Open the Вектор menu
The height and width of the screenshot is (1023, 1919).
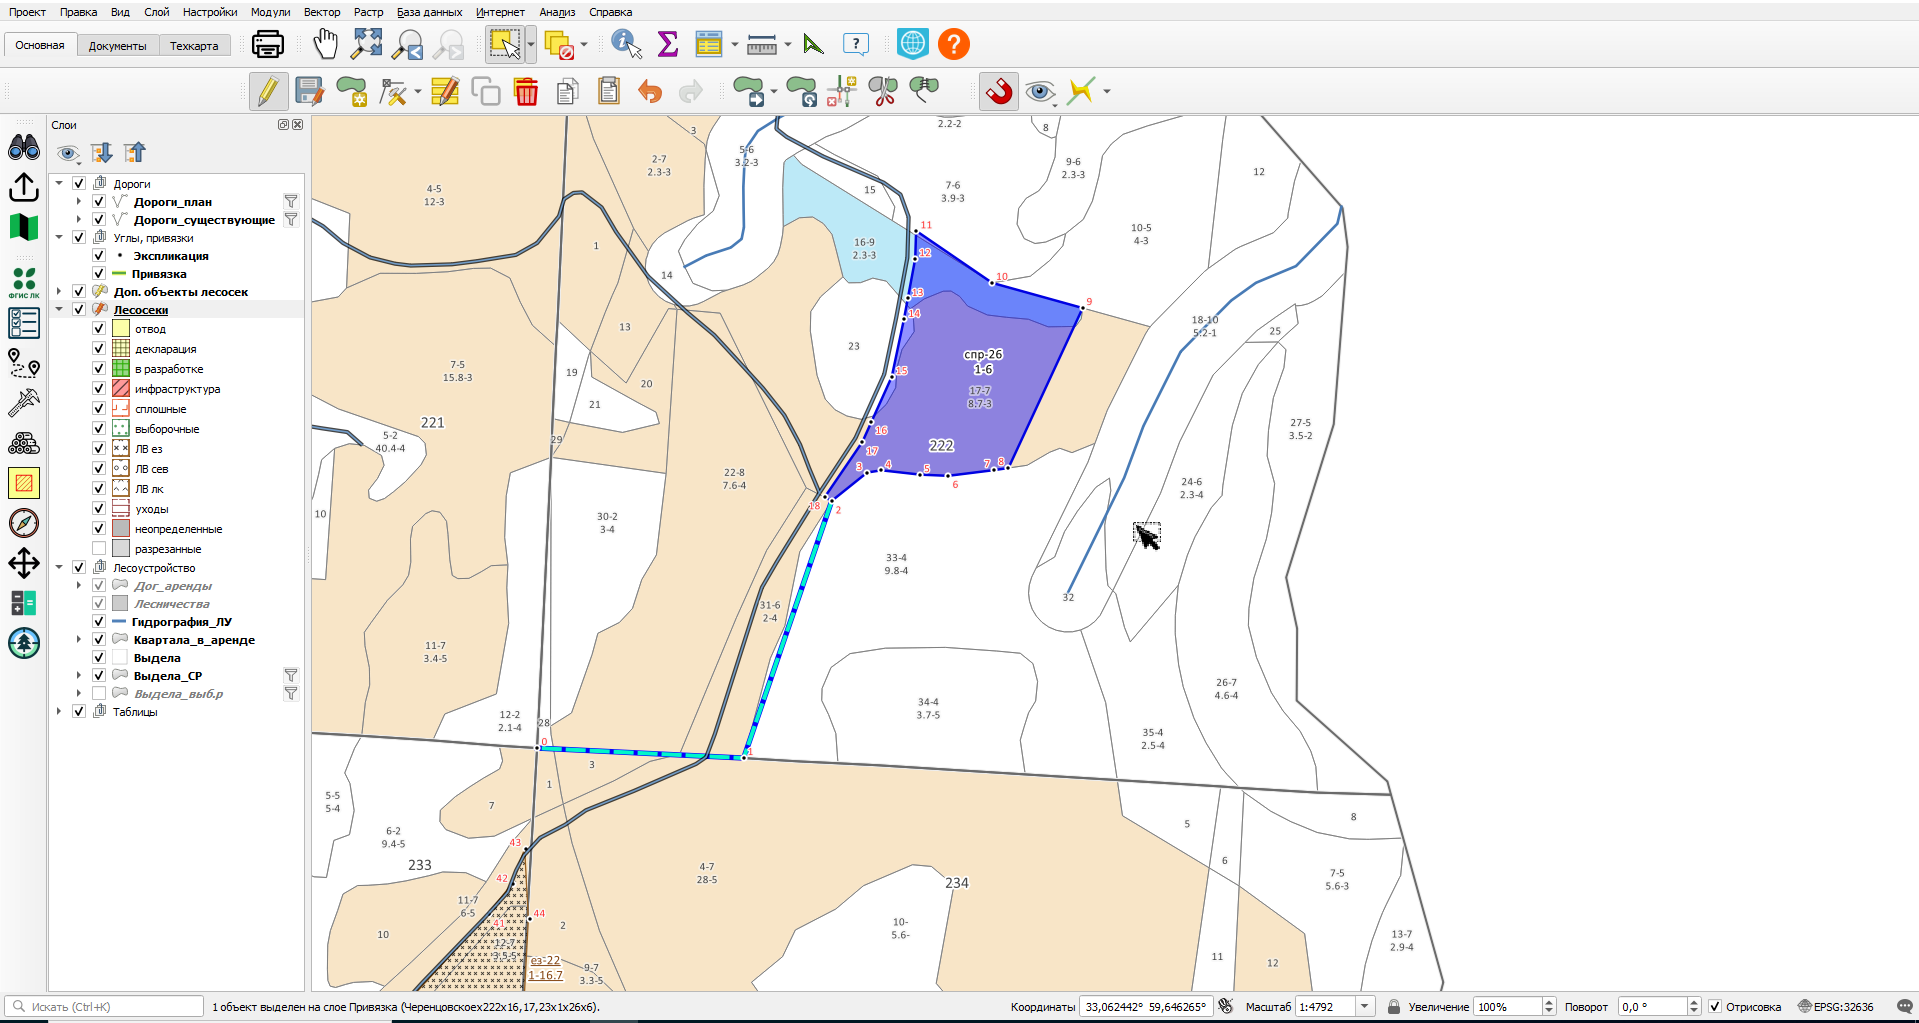(322, 12)
